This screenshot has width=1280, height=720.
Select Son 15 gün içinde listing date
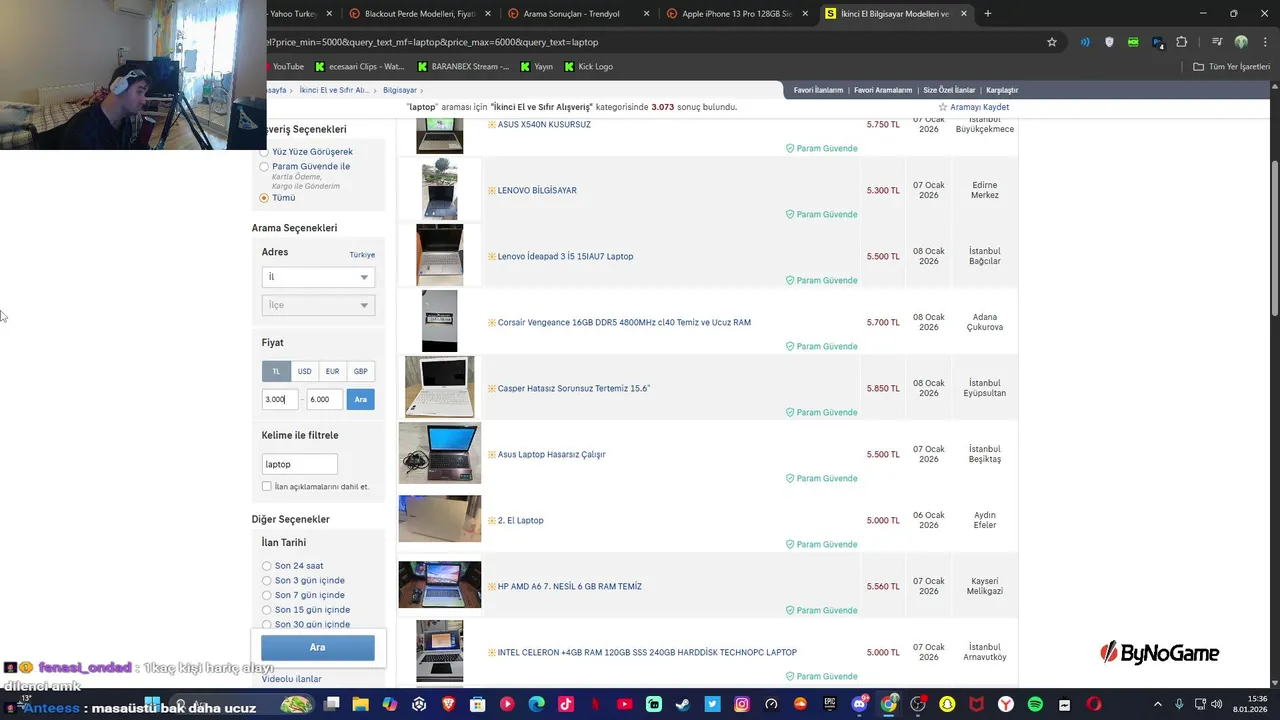[x=267, y=610]
